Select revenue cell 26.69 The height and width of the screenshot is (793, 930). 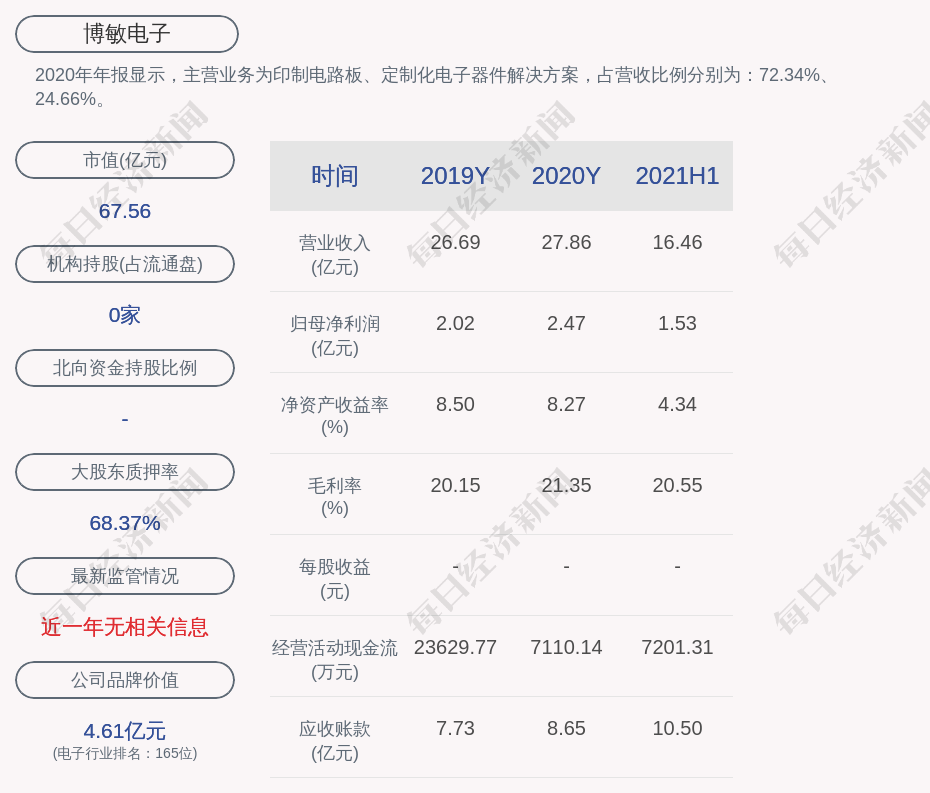click(x=456, y=243)
